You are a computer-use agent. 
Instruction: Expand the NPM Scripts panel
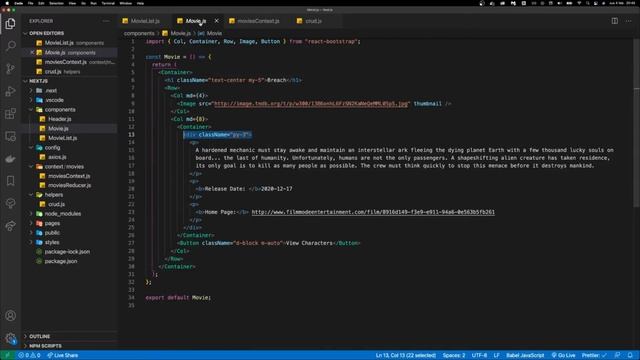tap(69, 346)
